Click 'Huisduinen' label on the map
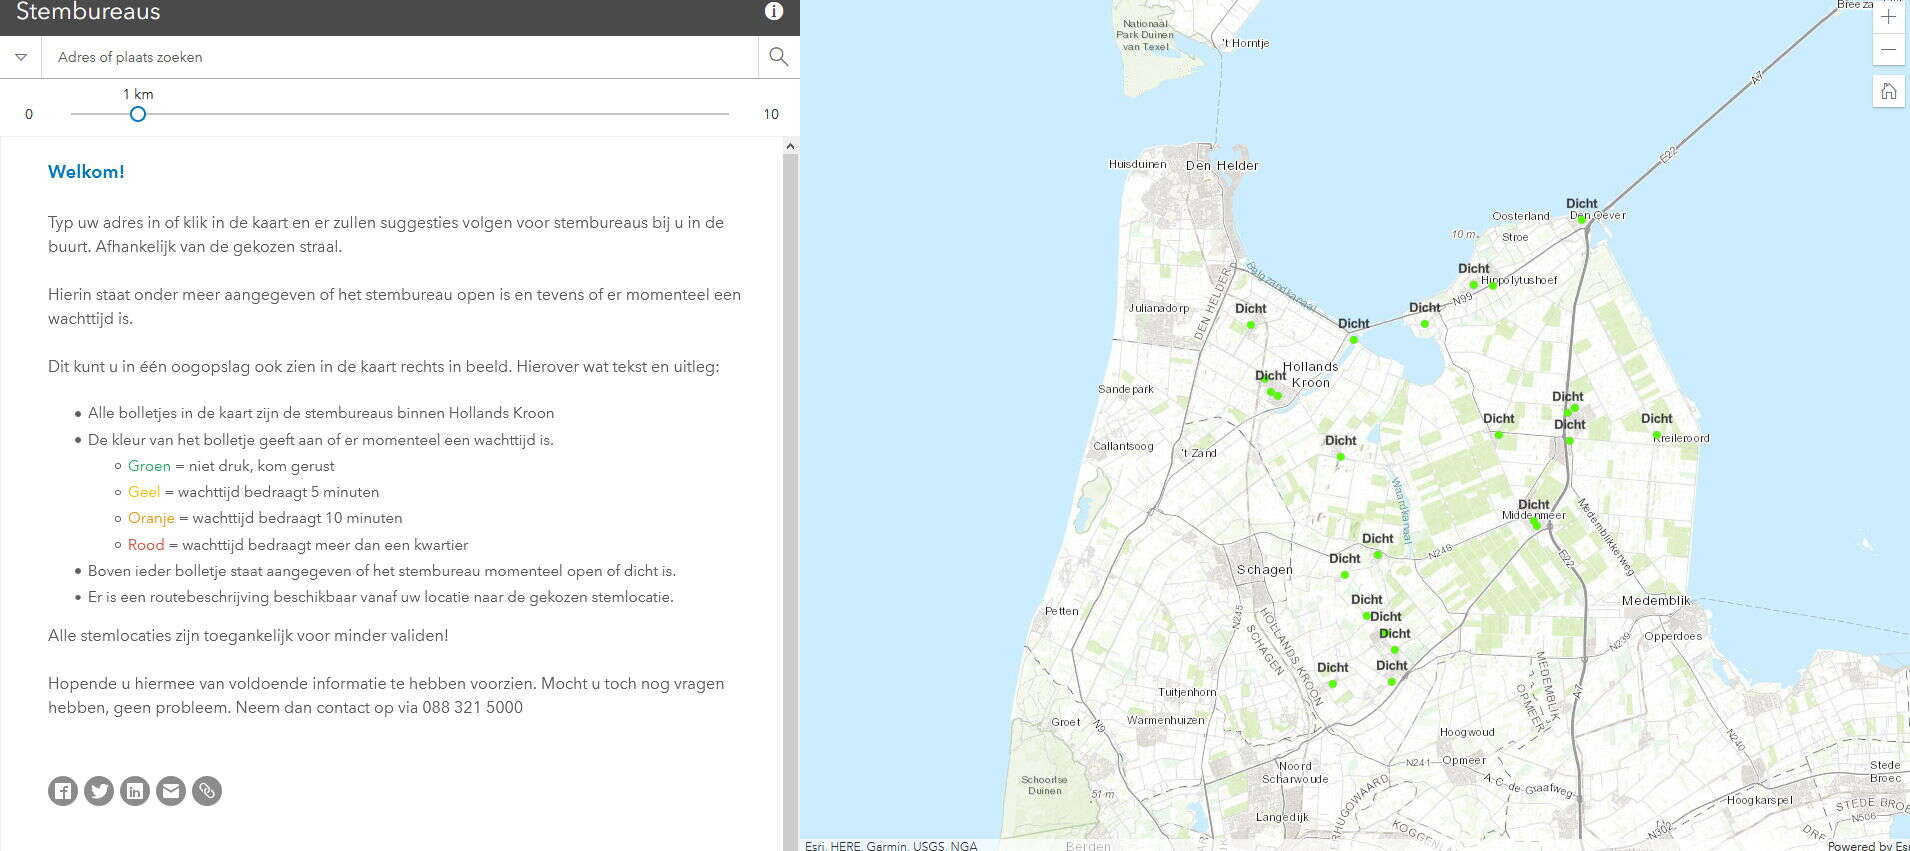The height and width of the screenshot is (851, 1910). click(1138, 164)
